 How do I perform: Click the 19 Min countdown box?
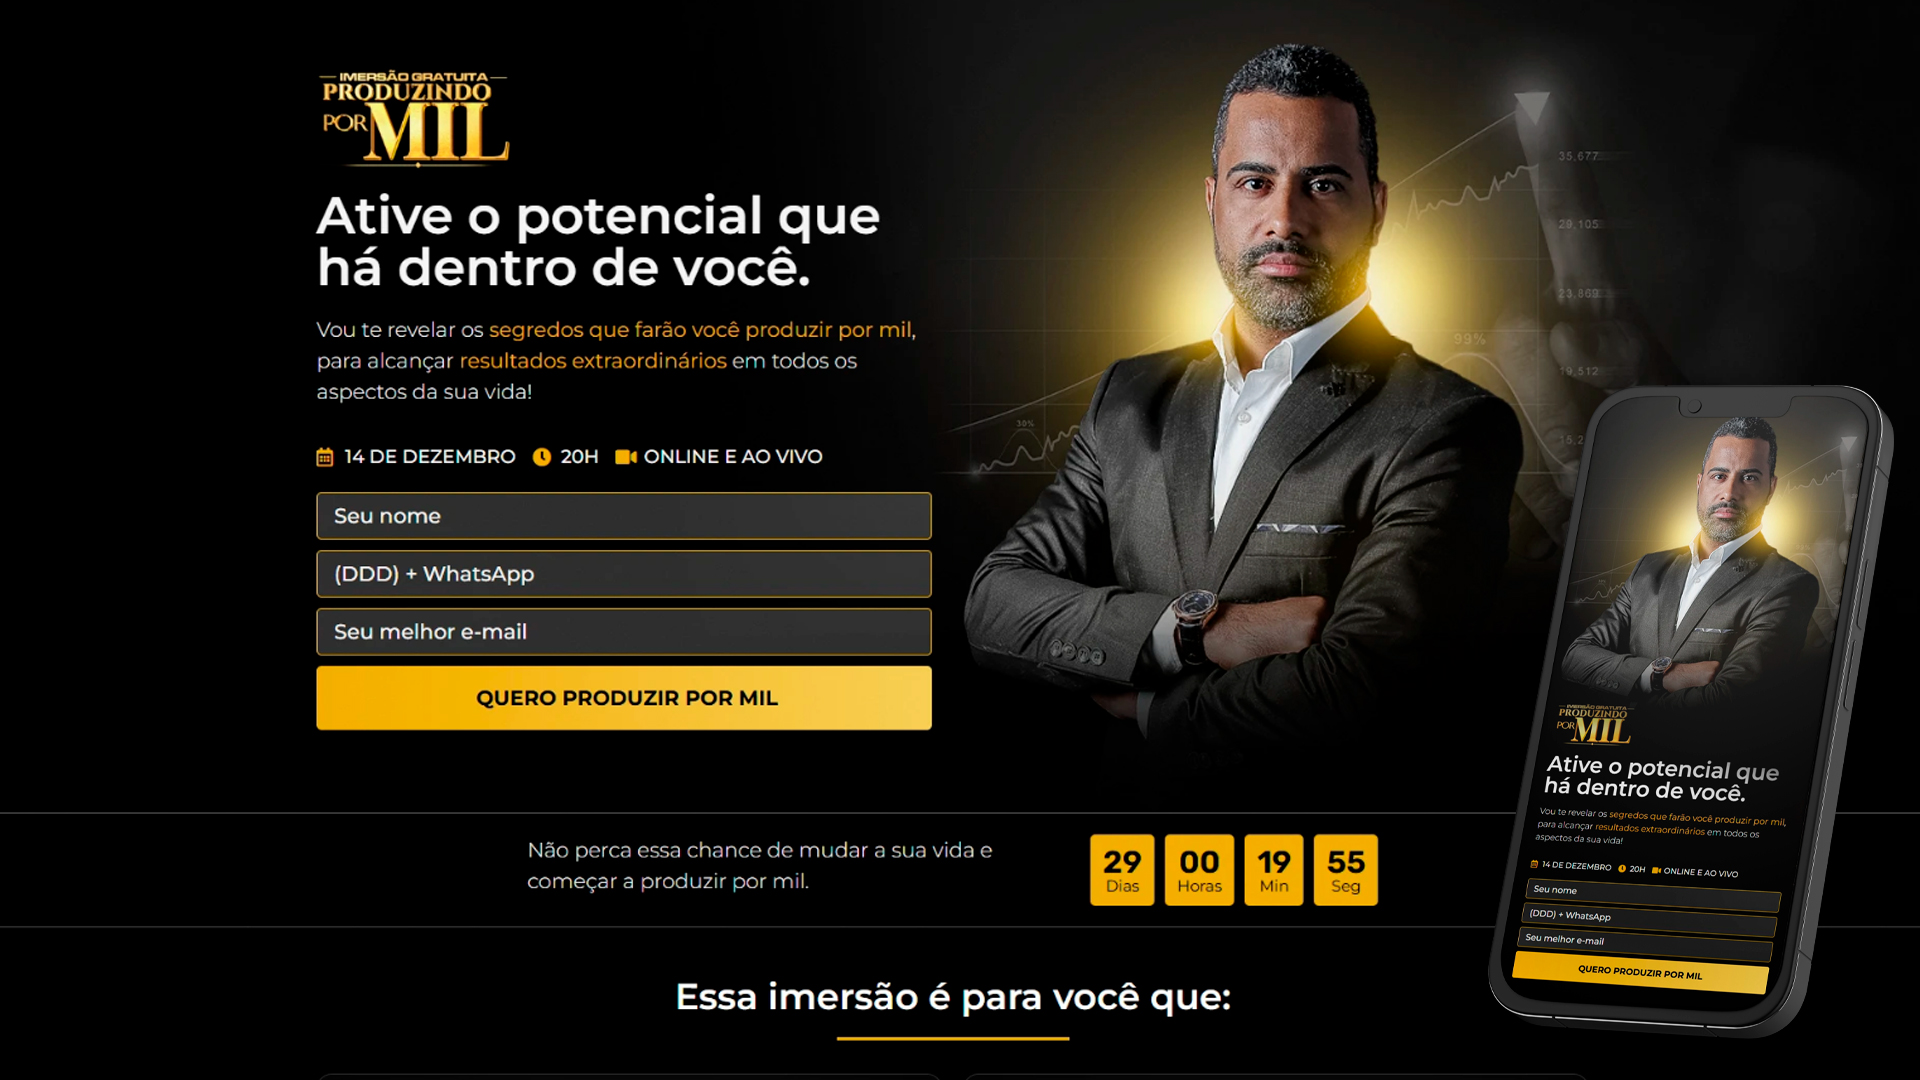pos(1274,870)
